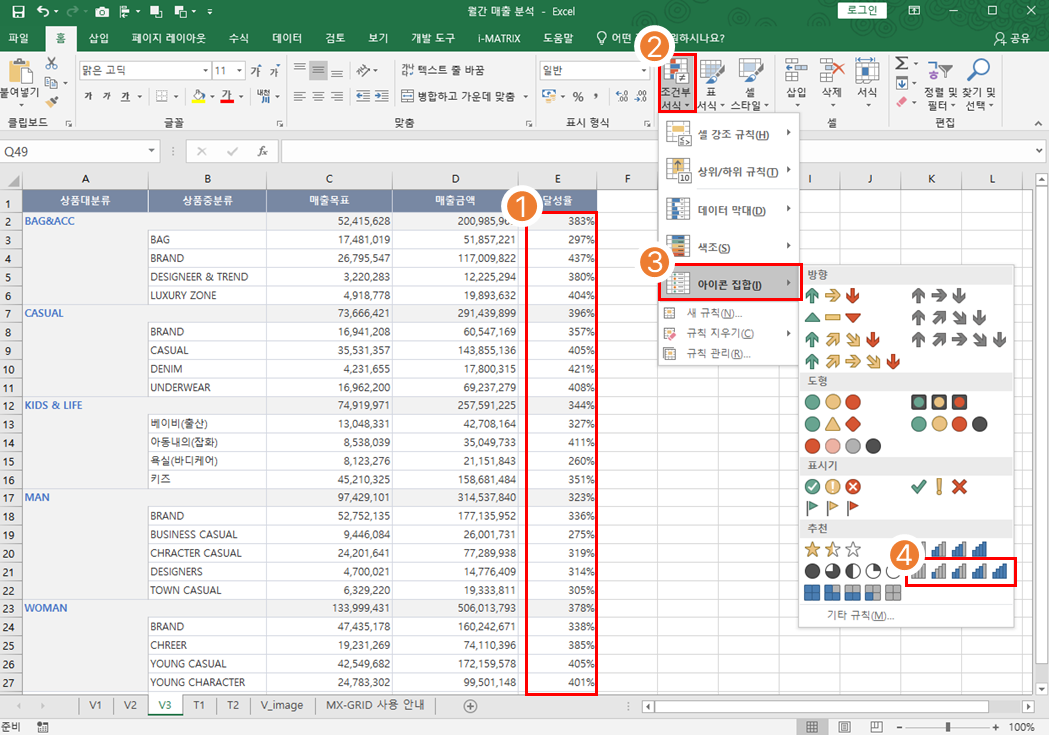Open the 데이터 막대 submenu

pos(730,210)
